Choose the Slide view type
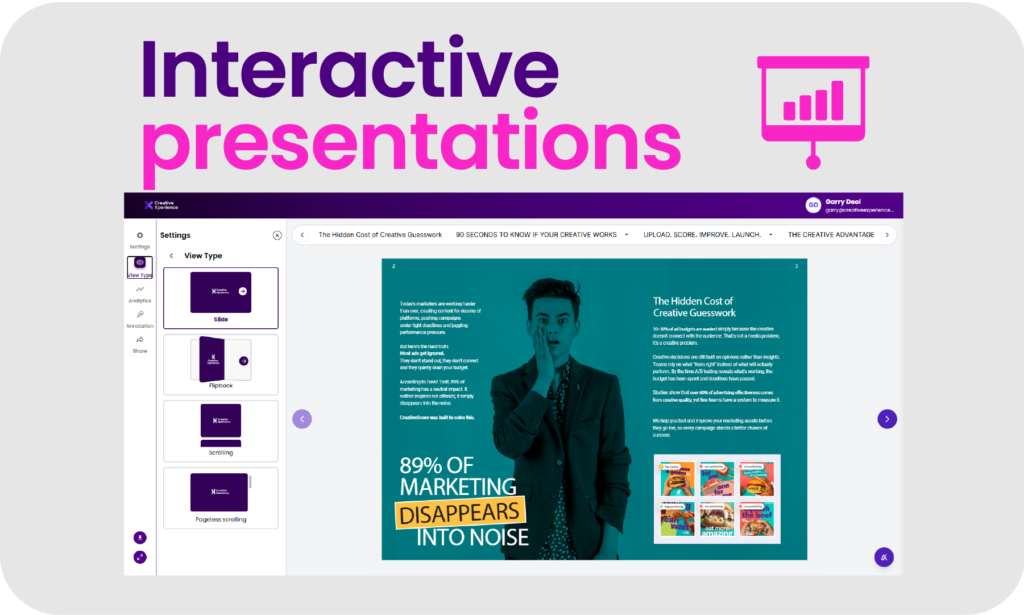This screenshot has width=1024, height=615. 221,297
